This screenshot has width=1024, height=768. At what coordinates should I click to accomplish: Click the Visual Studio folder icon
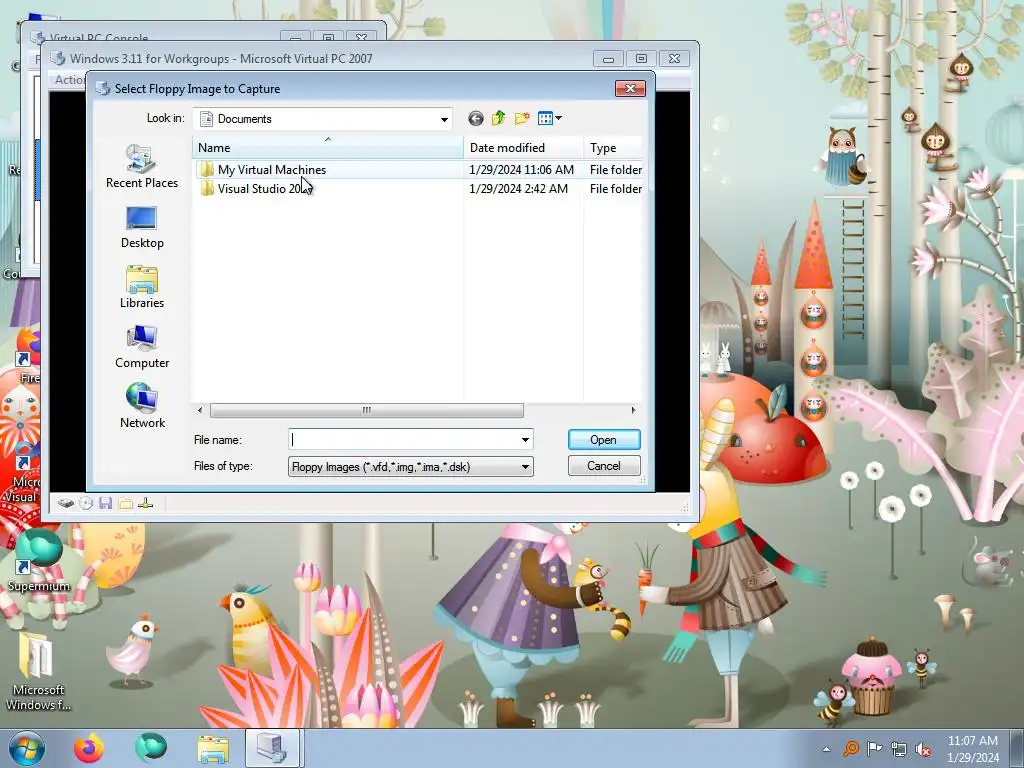click(x=206, y=189)
